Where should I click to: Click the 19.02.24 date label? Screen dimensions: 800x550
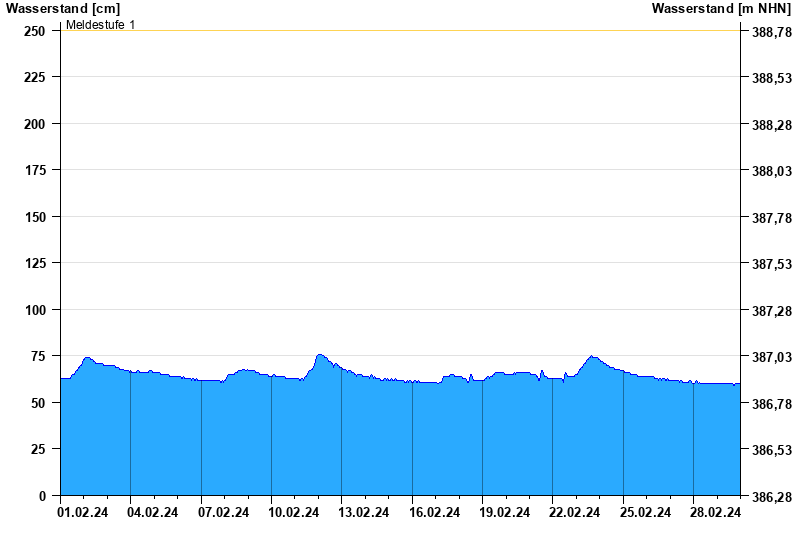505,513
